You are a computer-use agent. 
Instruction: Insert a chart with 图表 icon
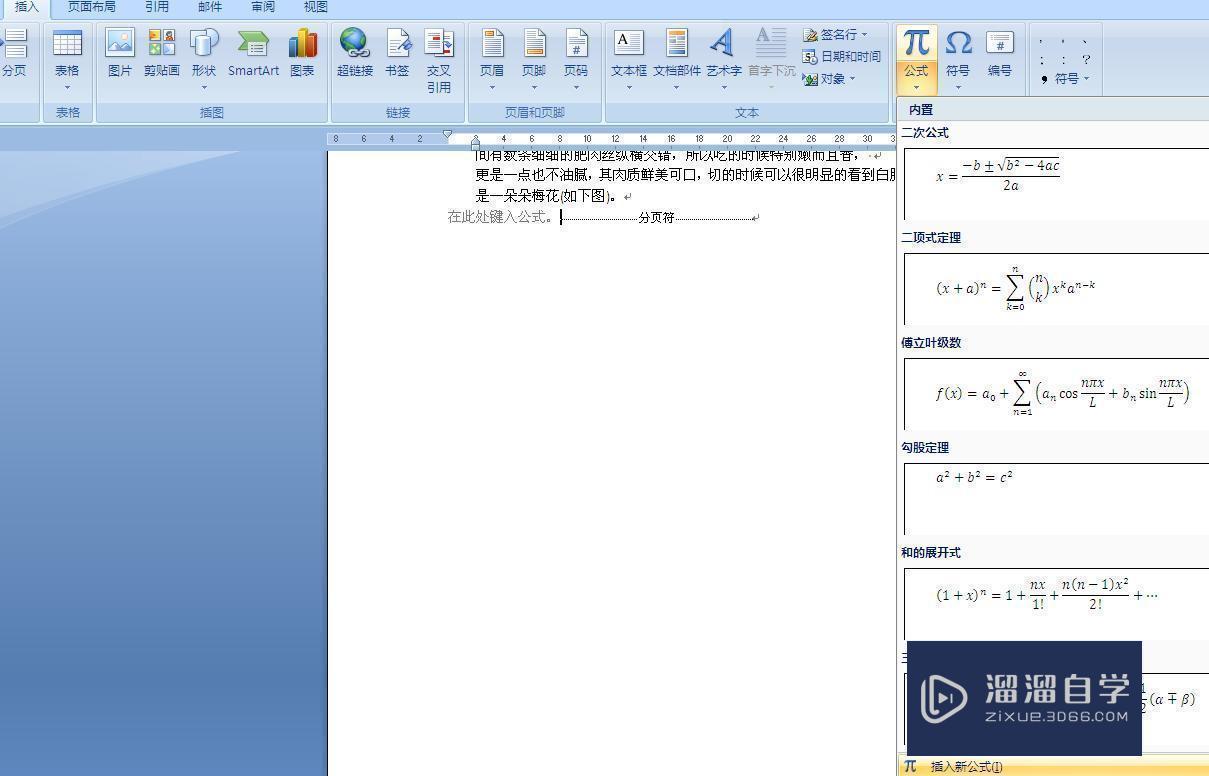pyautogui.click(x=302, y=52)
